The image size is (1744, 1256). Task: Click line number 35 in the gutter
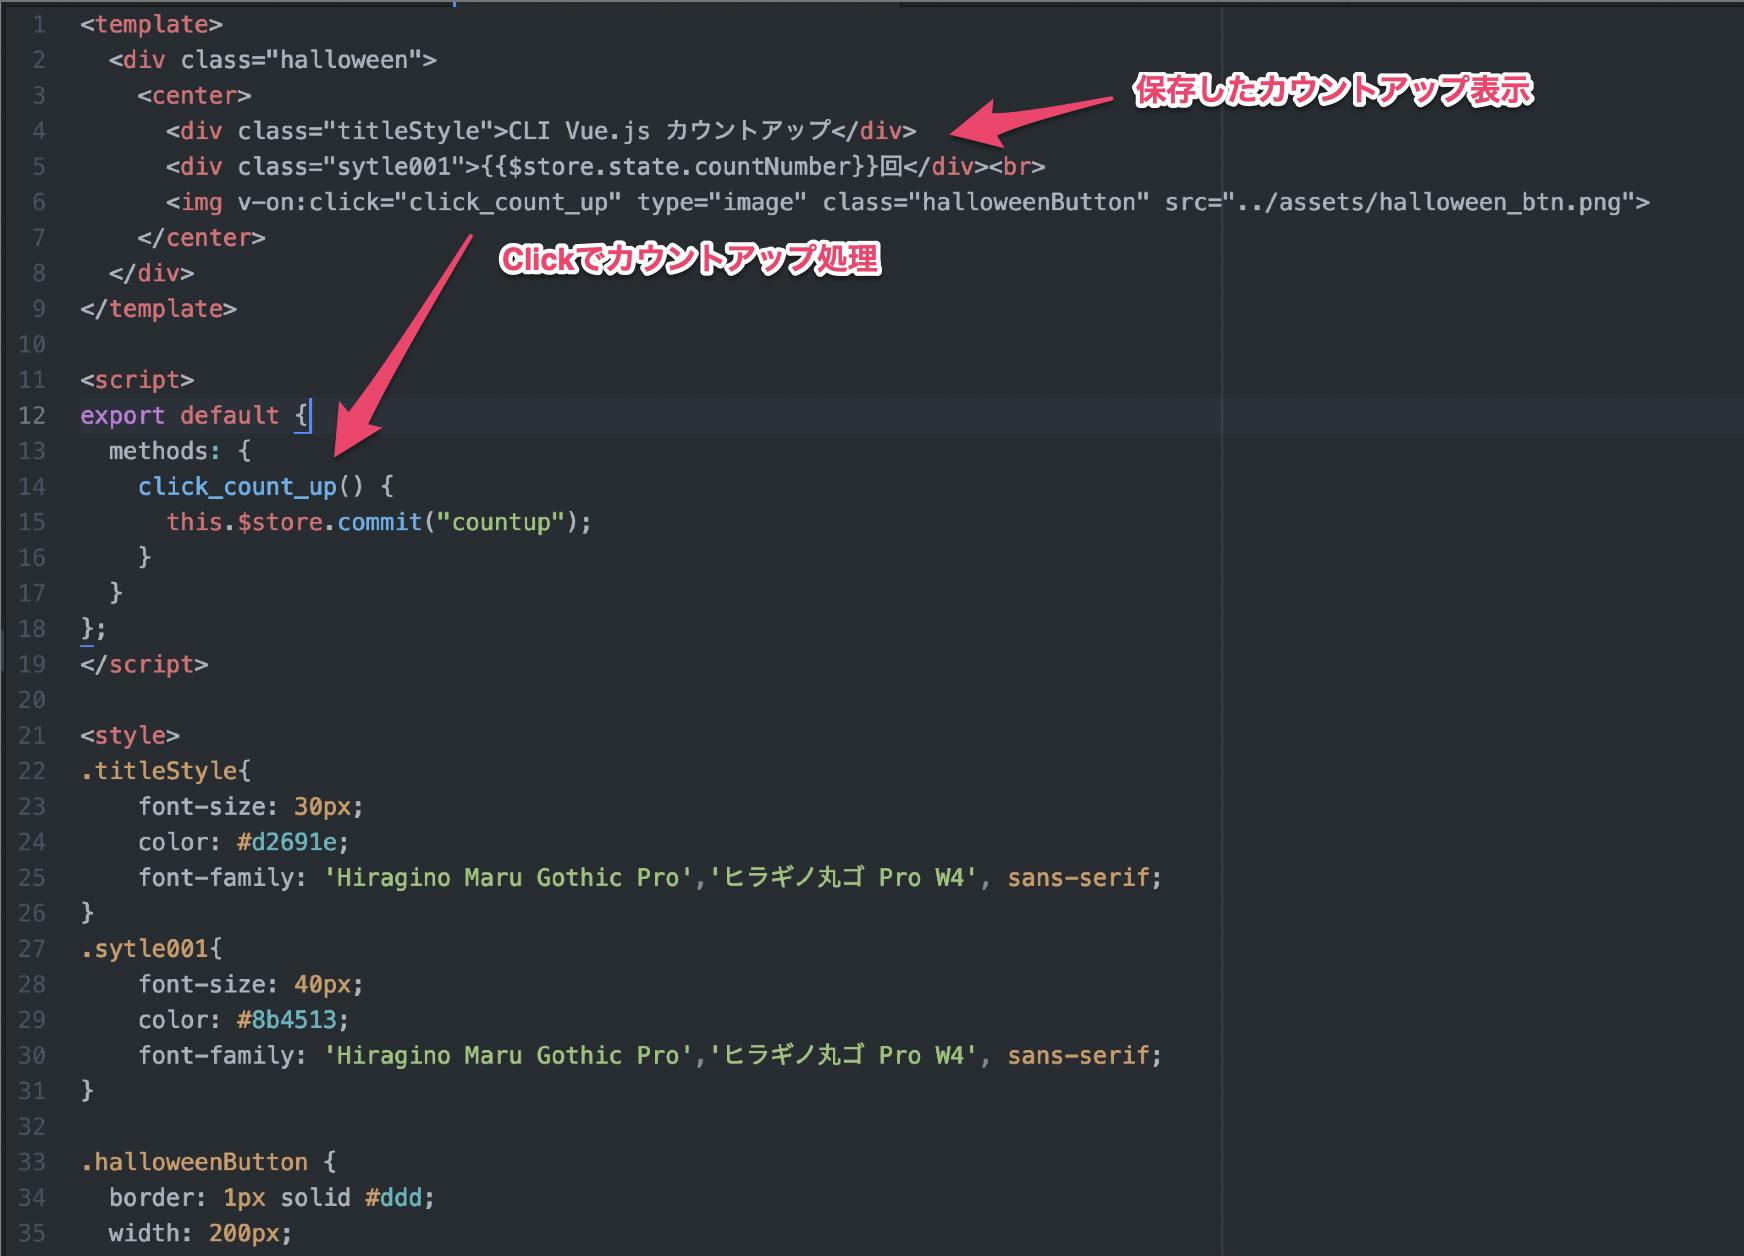pyautogui.click(x=32, y=1233)
